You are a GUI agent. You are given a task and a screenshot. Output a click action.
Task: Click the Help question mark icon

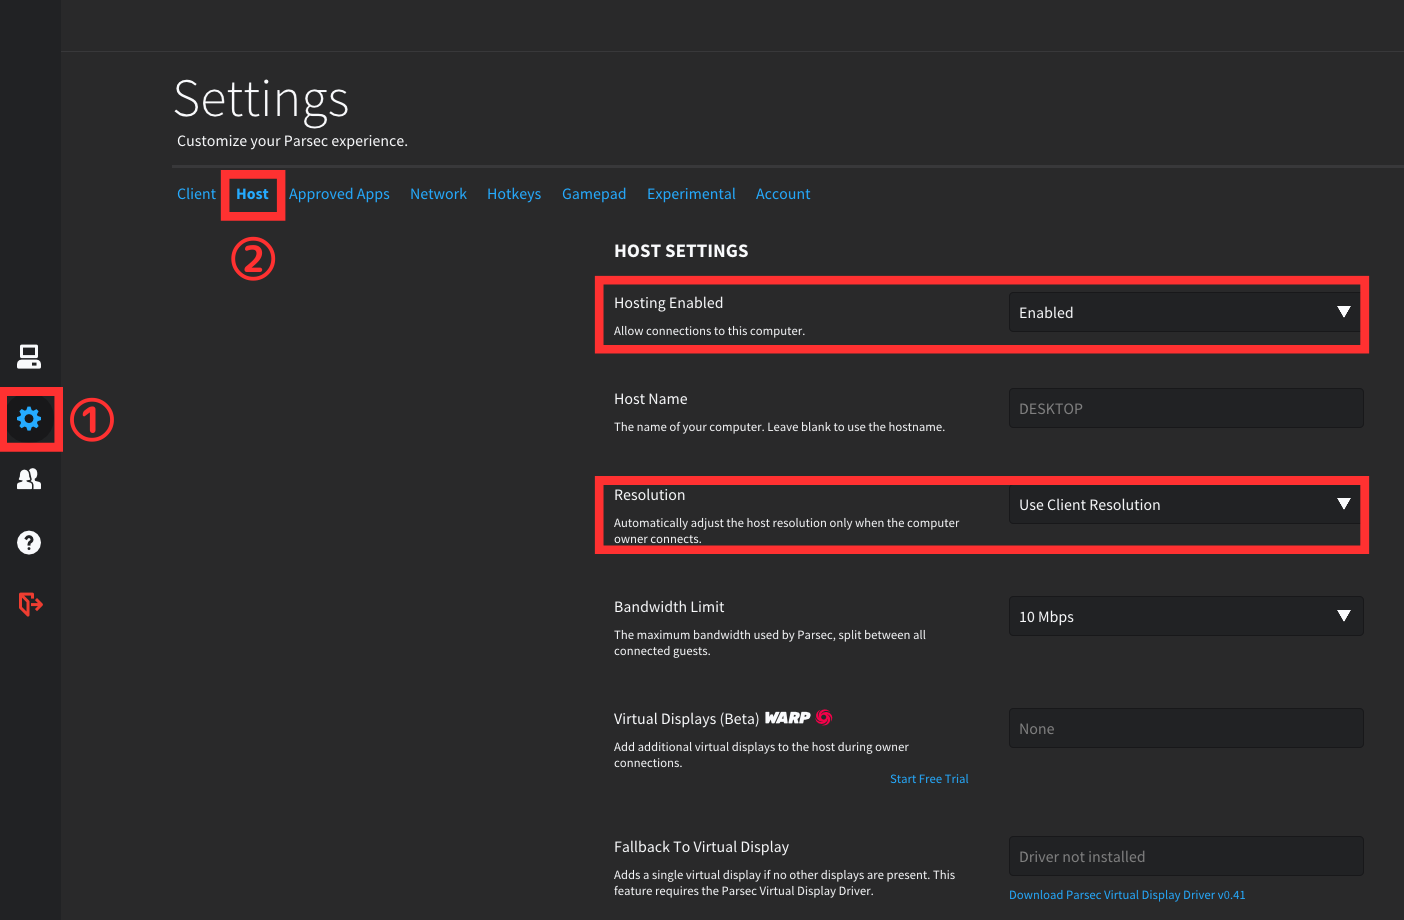click(x=29, y=542)
